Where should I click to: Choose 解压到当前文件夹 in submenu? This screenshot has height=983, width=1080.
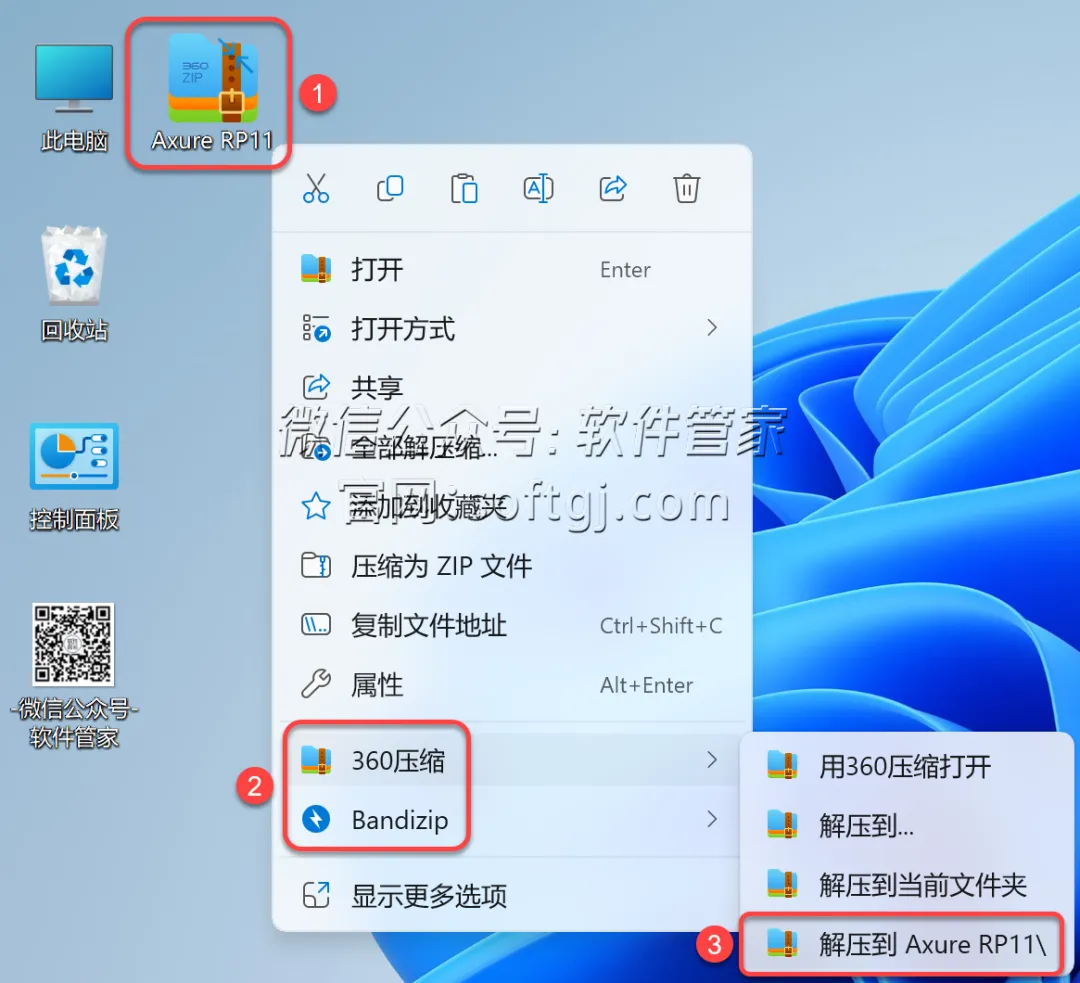click(904, 884)
